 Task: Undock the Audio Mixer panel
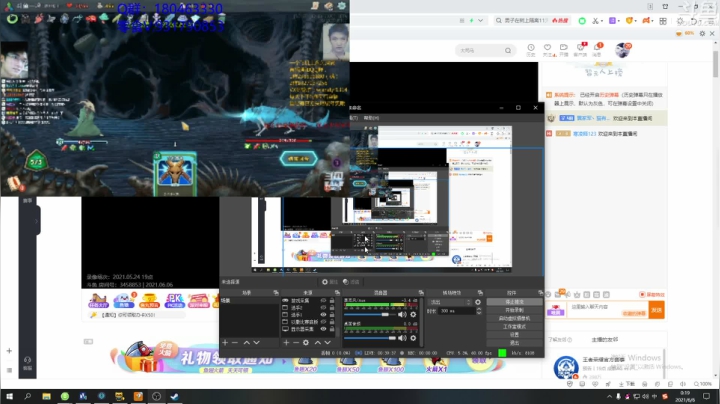421,292
